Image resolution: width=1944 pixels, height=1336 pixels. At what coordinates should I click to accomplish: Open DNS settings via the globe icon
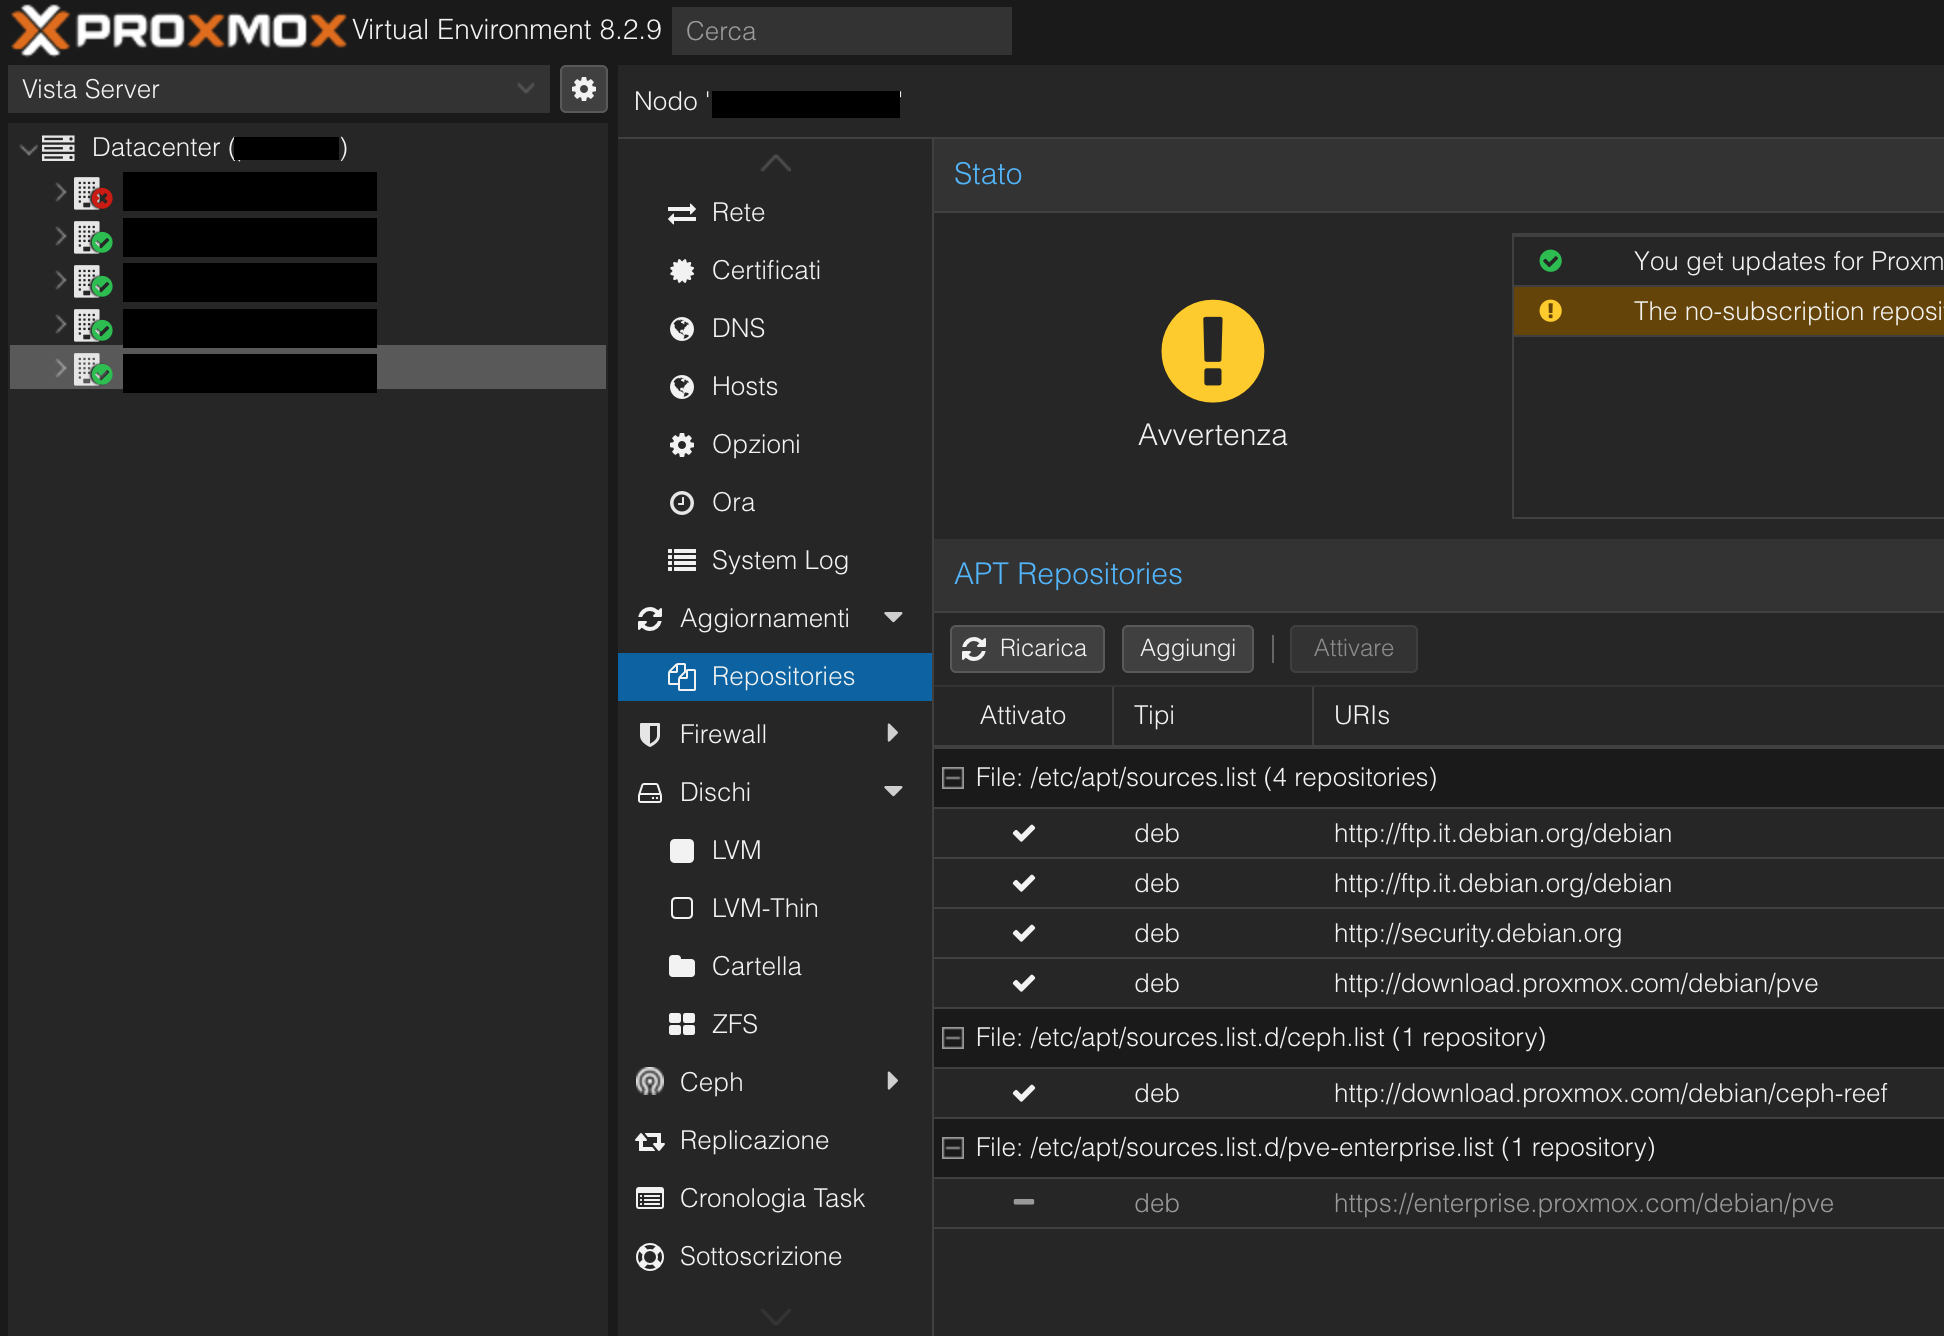pos(682,328)
